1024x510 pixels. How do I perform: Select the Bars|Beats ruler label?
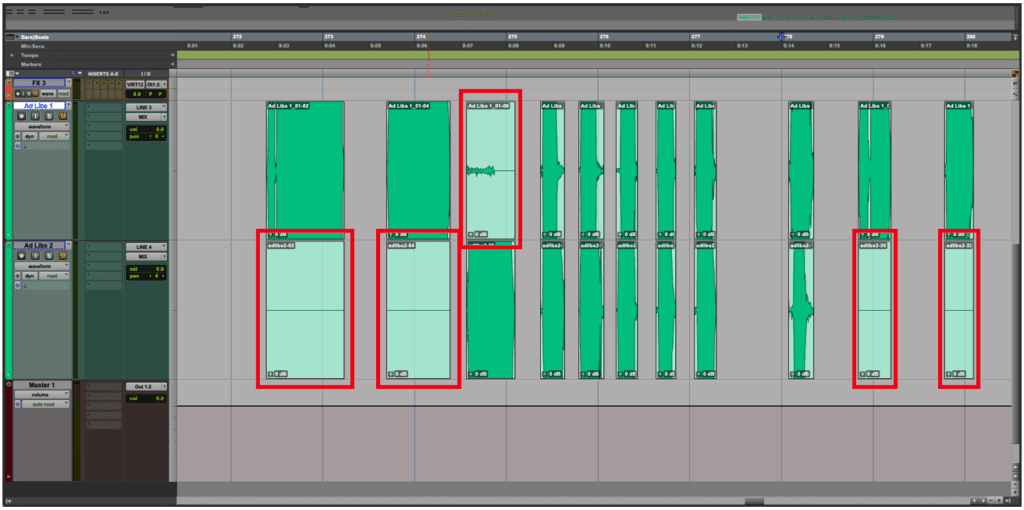[x=35, y=37]
